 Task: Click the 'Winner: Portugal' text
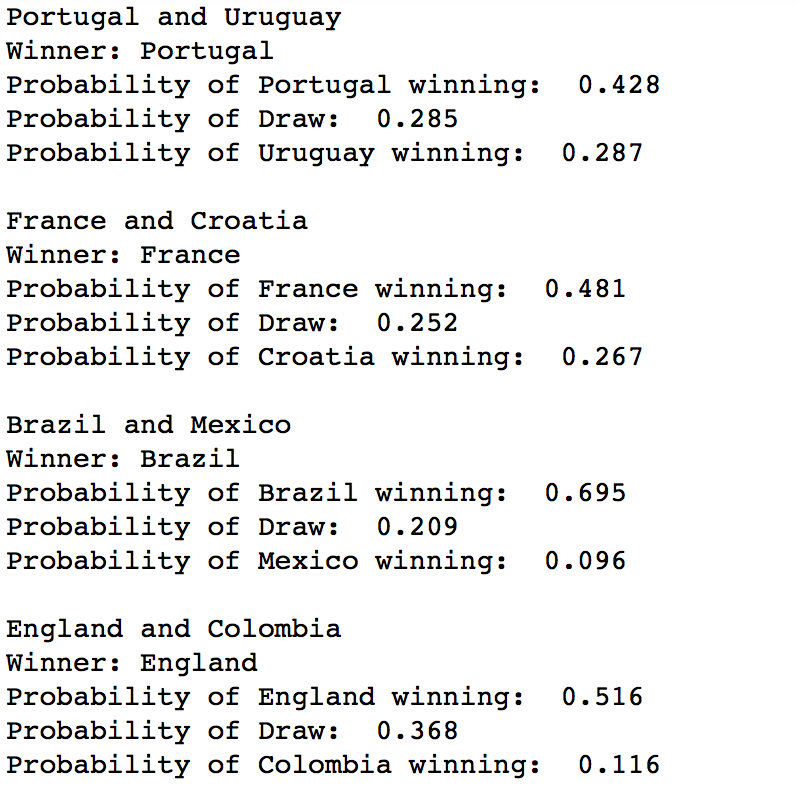[x=139, y=51]
